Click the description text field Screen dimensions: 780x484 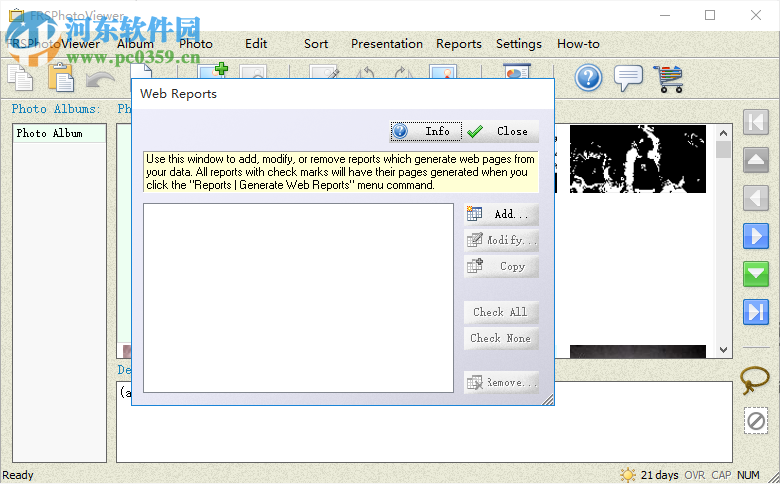(424, 422)
